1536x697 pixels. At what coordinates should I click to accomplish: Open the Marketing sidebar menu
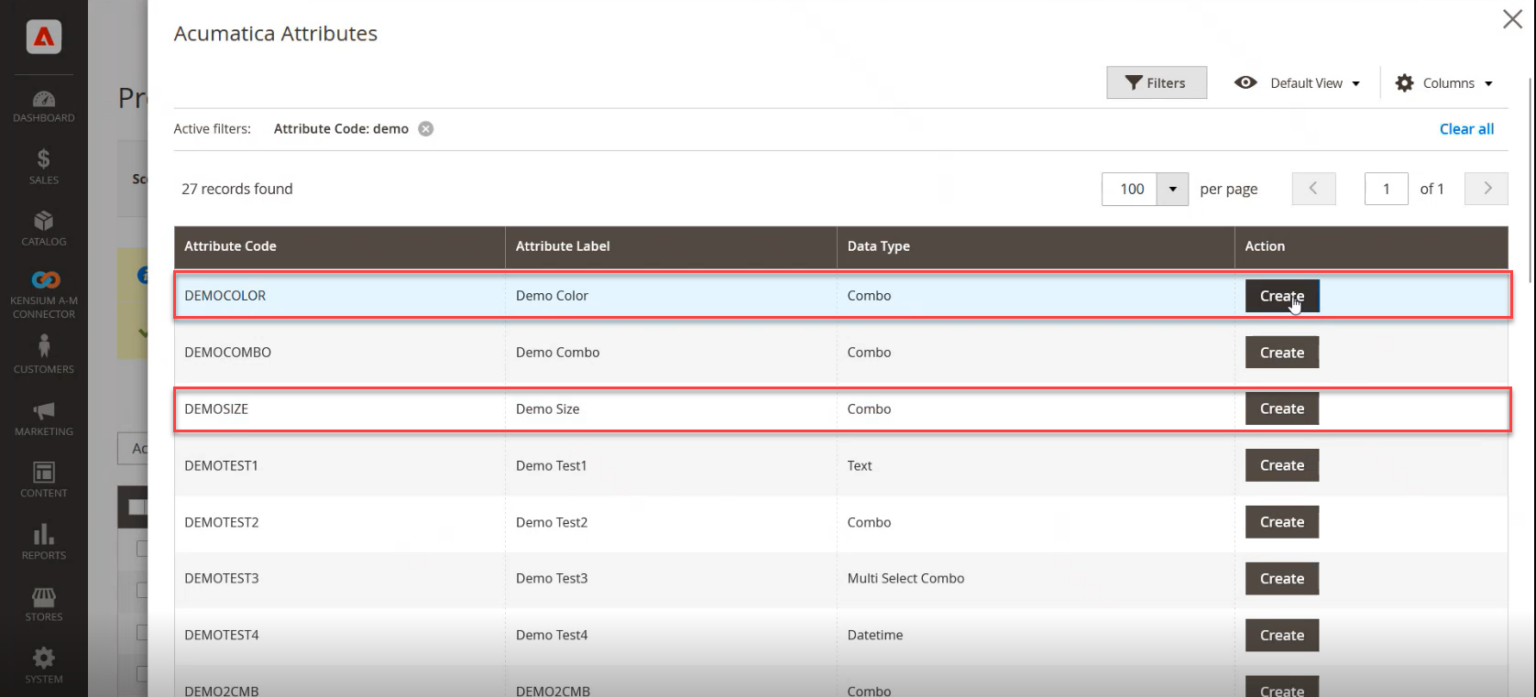[44, 419]
